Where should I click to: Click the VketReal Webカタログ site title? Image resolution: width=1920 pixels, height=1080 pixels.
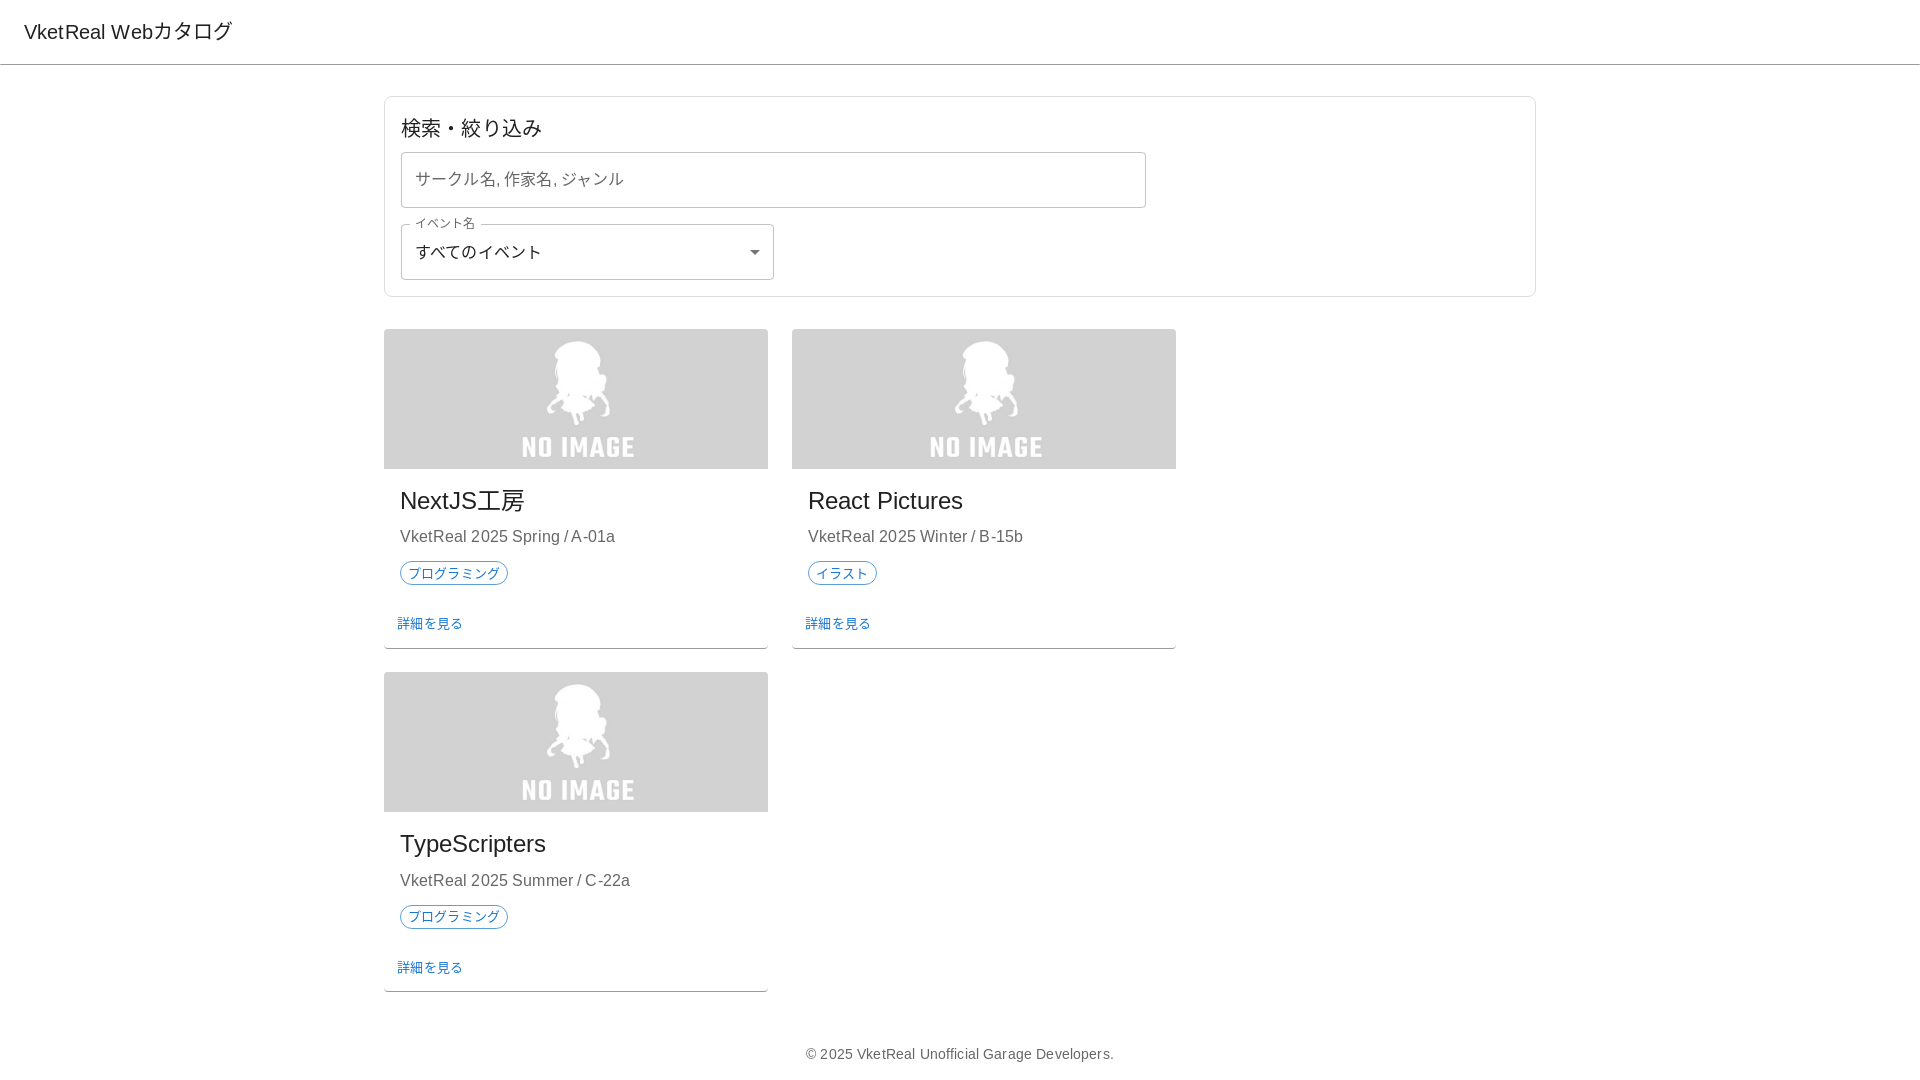128,32
